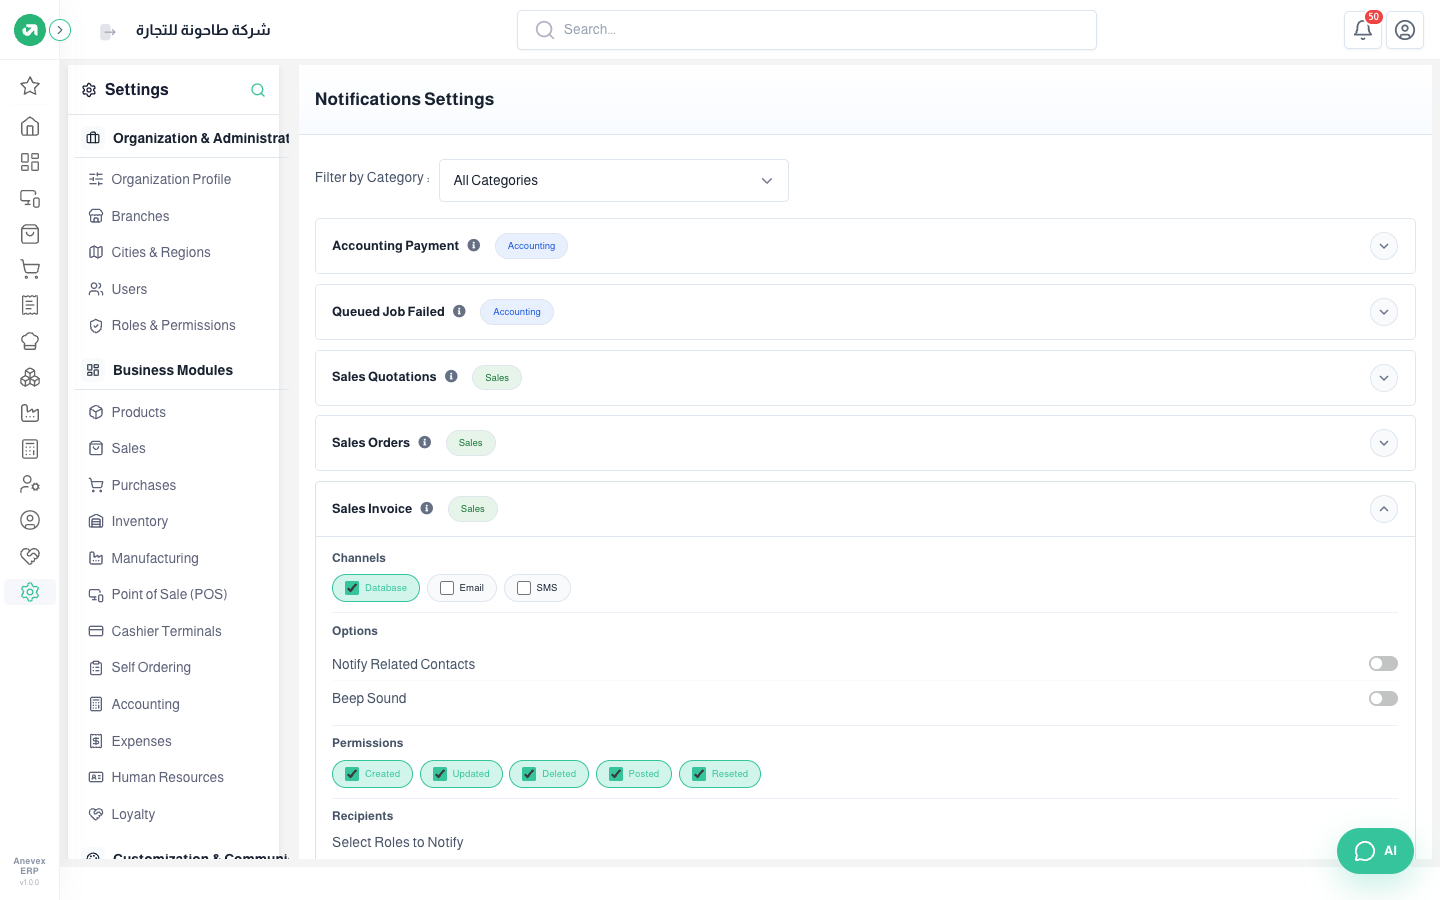Click the top Search input field
1440x900 pixels.
click(807, 30)
